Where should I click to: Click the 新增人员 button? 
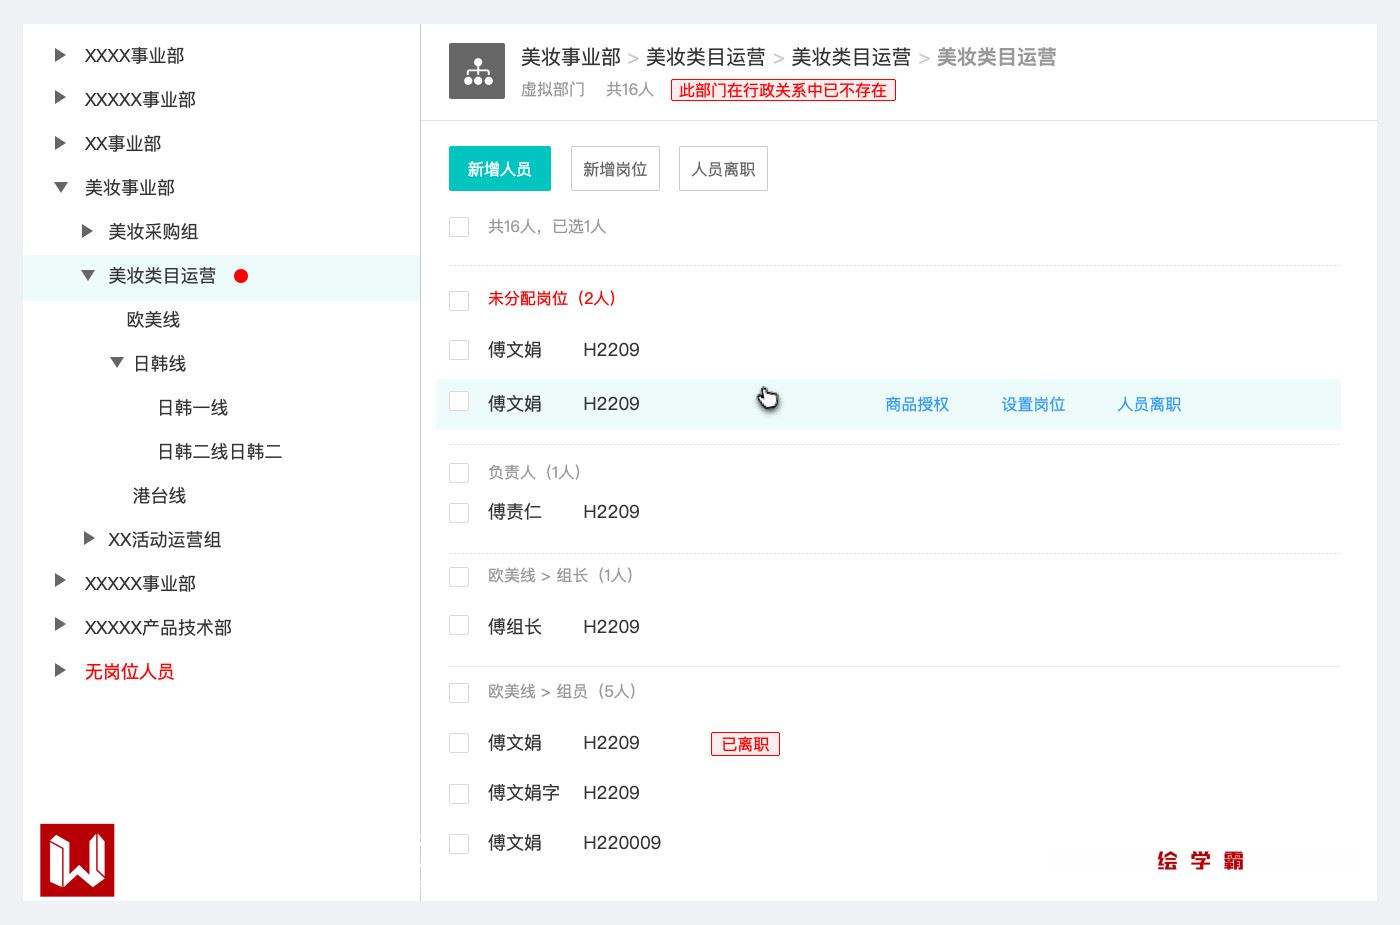[499, 169]
